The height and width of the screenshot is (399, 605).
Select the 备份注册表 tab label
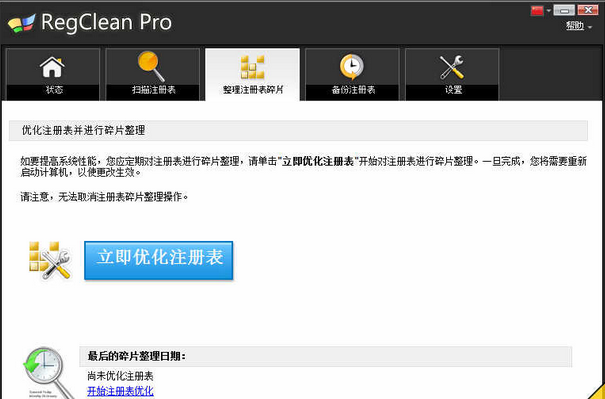353,90
